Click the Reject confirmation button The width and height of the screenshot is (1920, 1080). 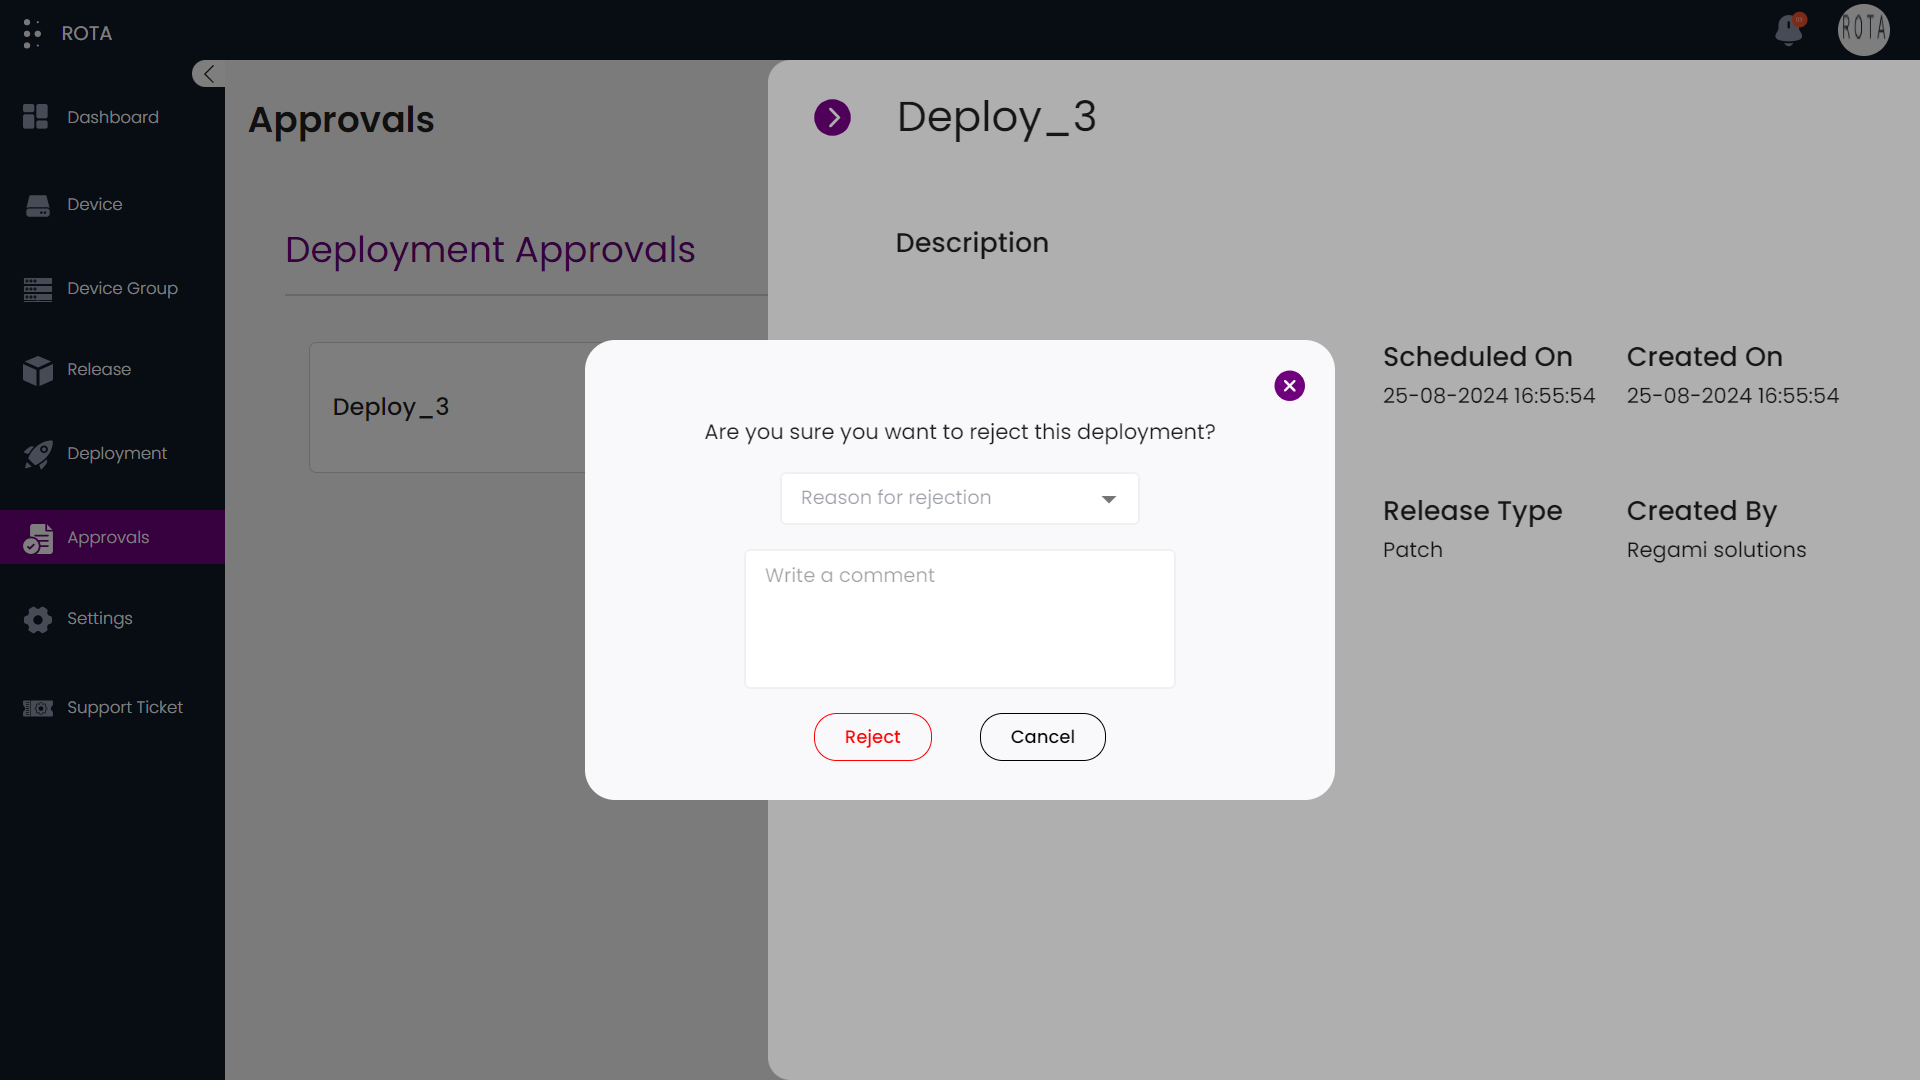[x=873, y=737]
